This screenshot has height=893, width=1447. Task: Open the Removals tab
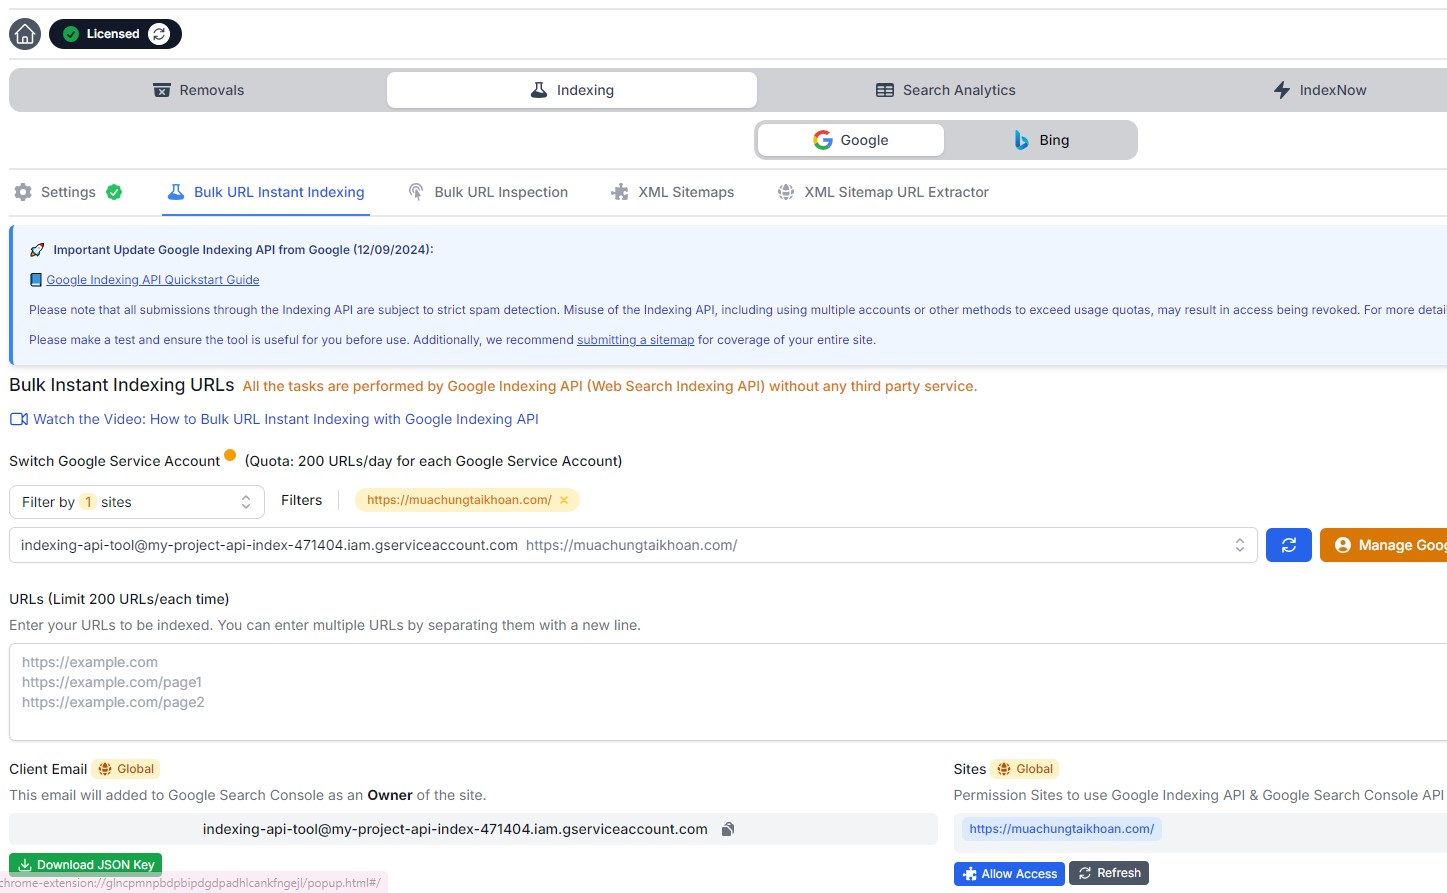click(198, 90)
